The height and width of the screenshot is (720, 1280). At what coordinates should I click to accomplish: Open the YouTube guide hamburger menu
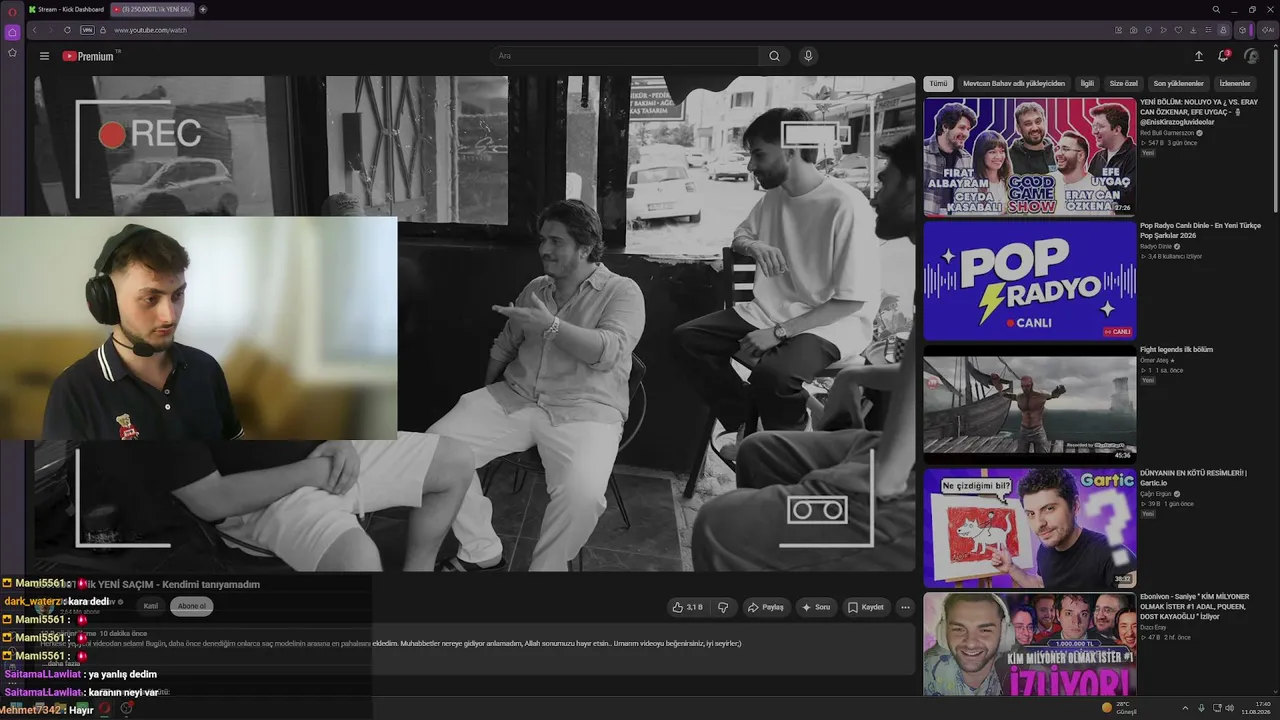point(44,56)
